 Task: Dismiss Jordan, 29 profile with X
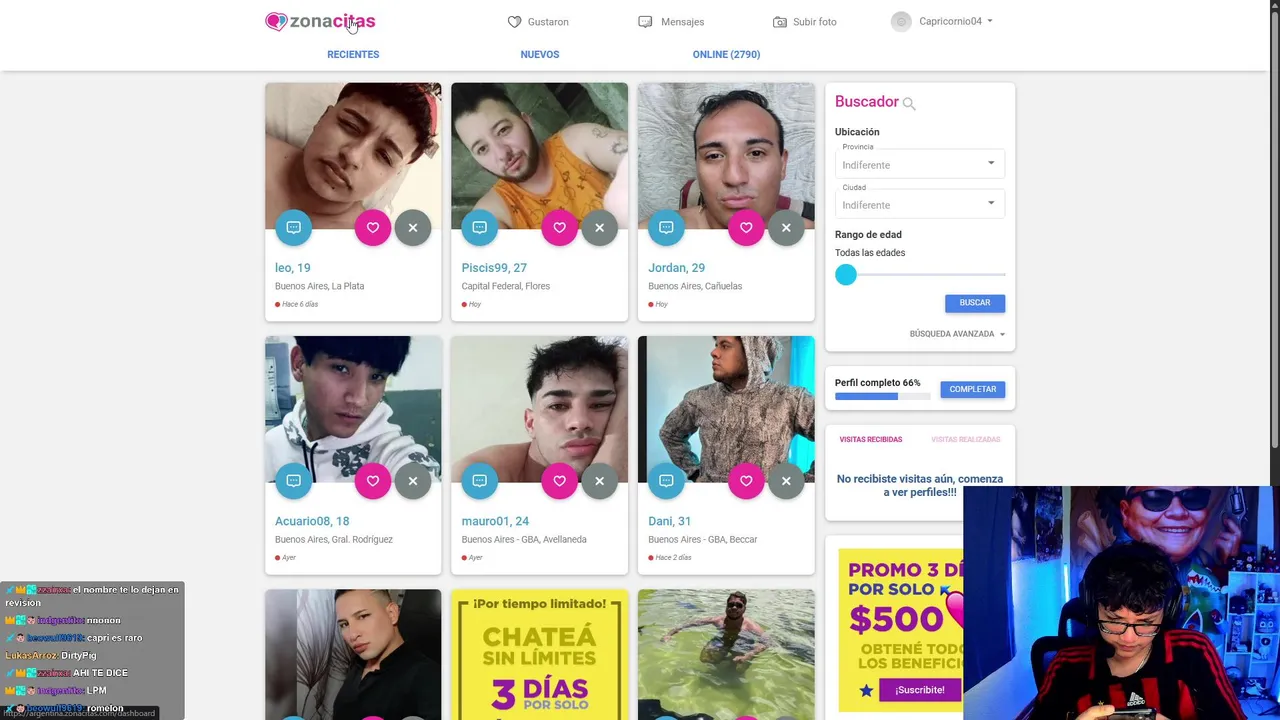pos(786,228)
